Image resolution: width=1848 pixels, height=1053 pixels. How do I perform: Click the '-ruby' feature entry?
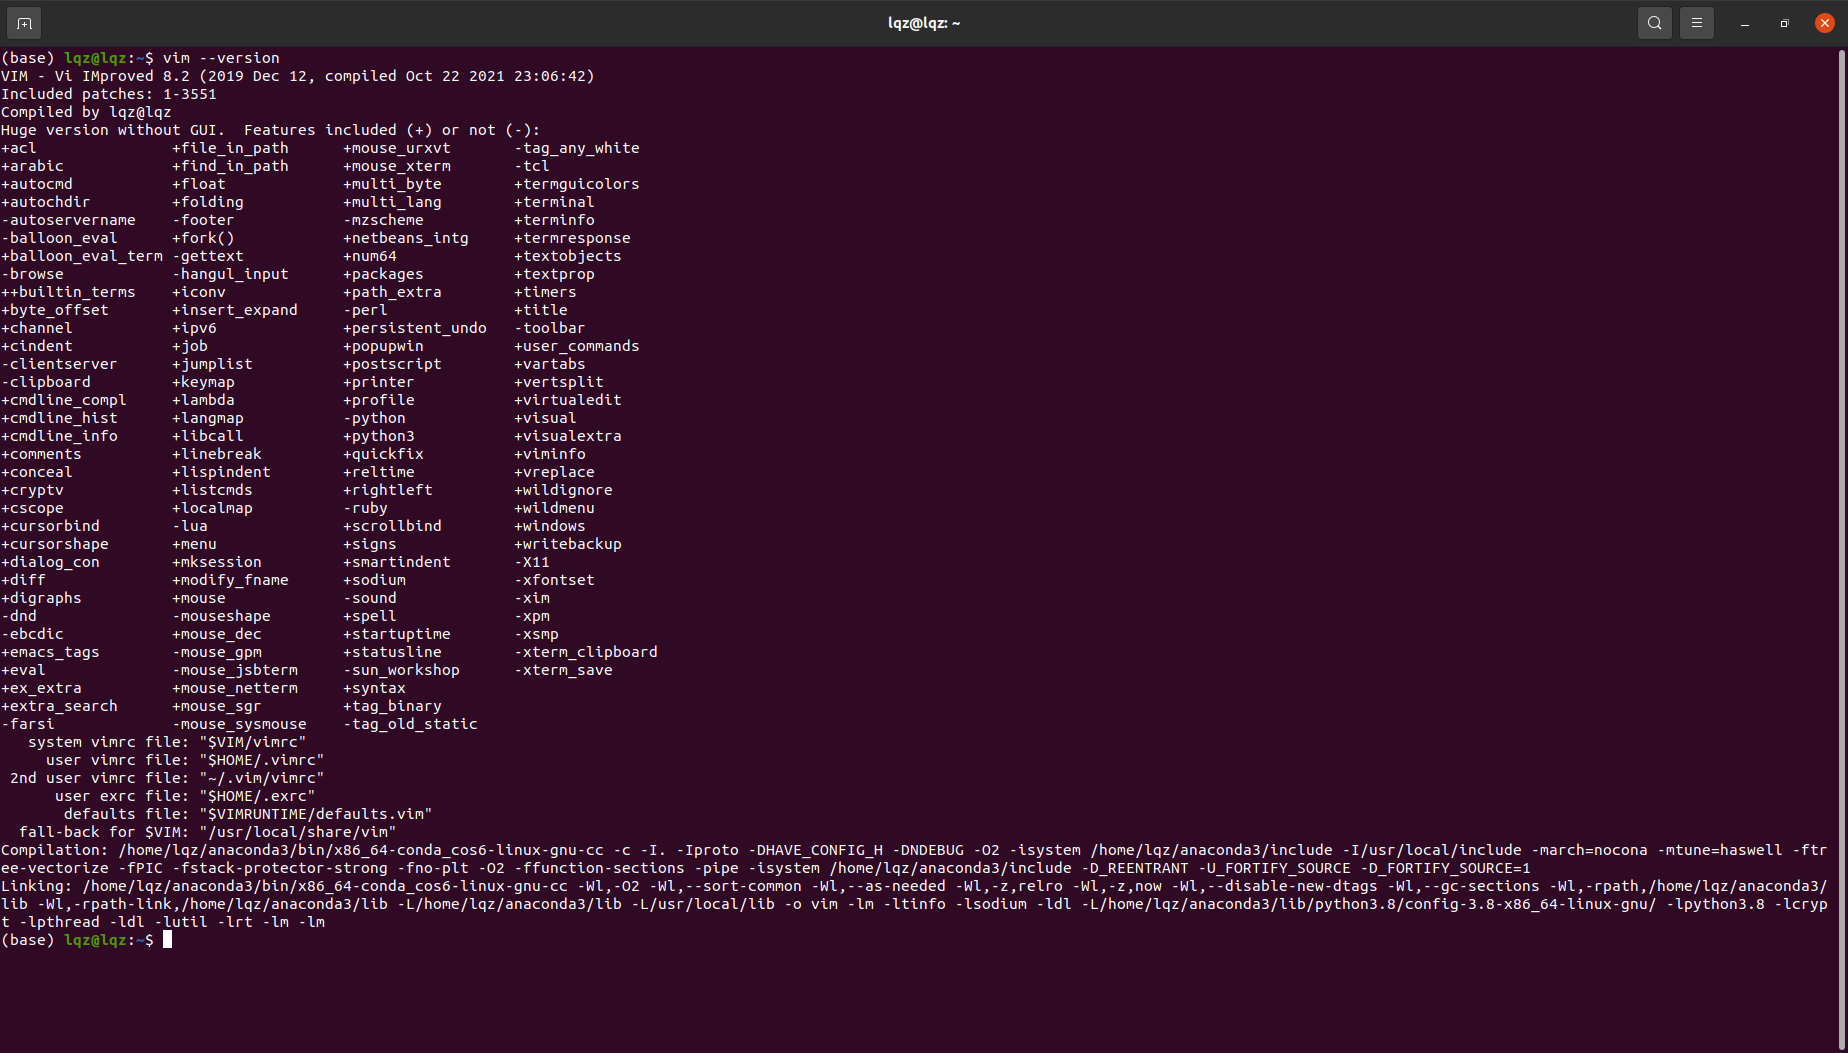tap(365, 508)
